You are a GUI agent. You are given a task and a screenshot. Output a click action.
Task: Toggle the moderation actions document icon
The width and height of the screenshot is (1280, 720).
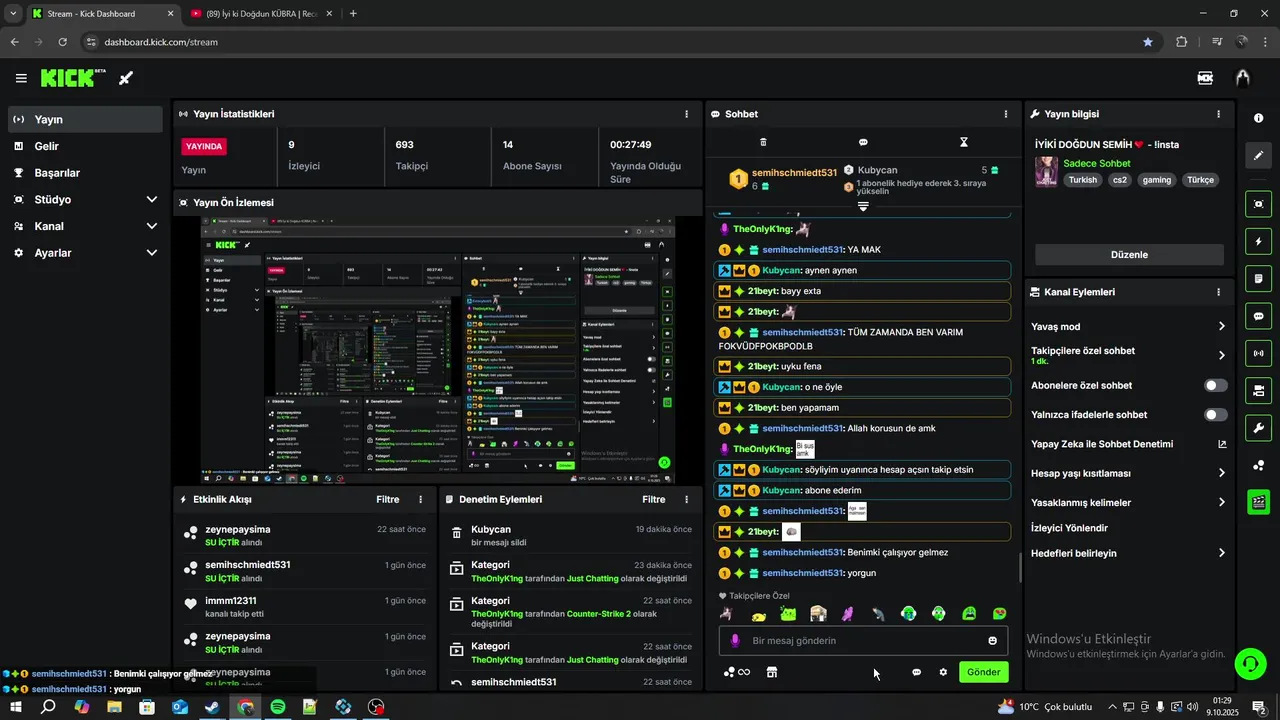(1258, 278)
